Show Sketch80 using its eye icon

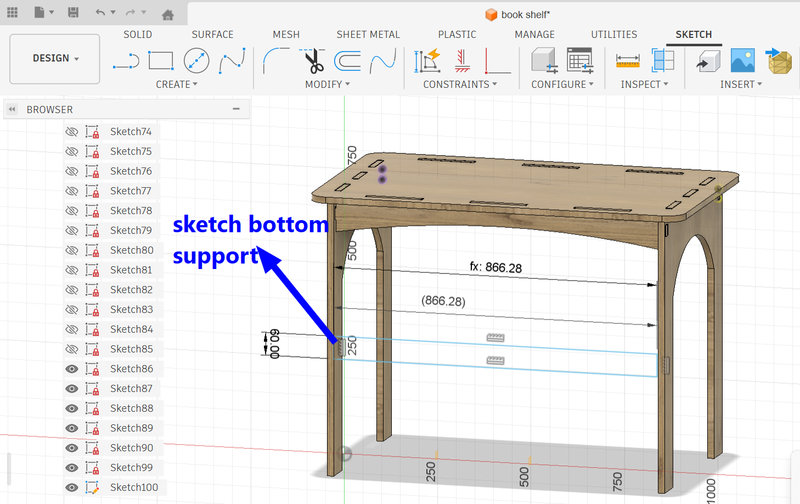point(72,250)
